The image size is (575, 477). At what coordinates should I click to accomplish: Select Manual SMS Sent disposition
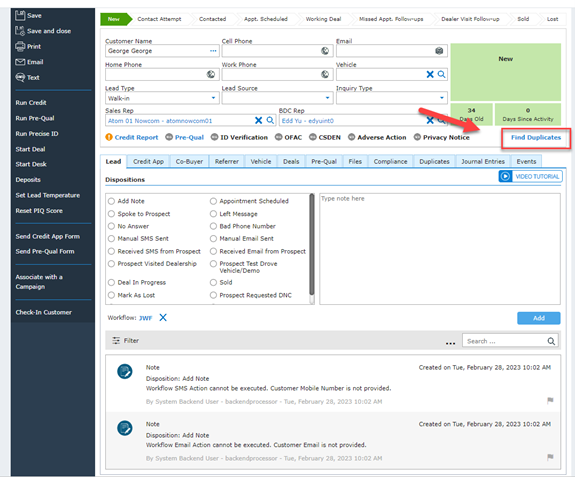tap(111, 238)
